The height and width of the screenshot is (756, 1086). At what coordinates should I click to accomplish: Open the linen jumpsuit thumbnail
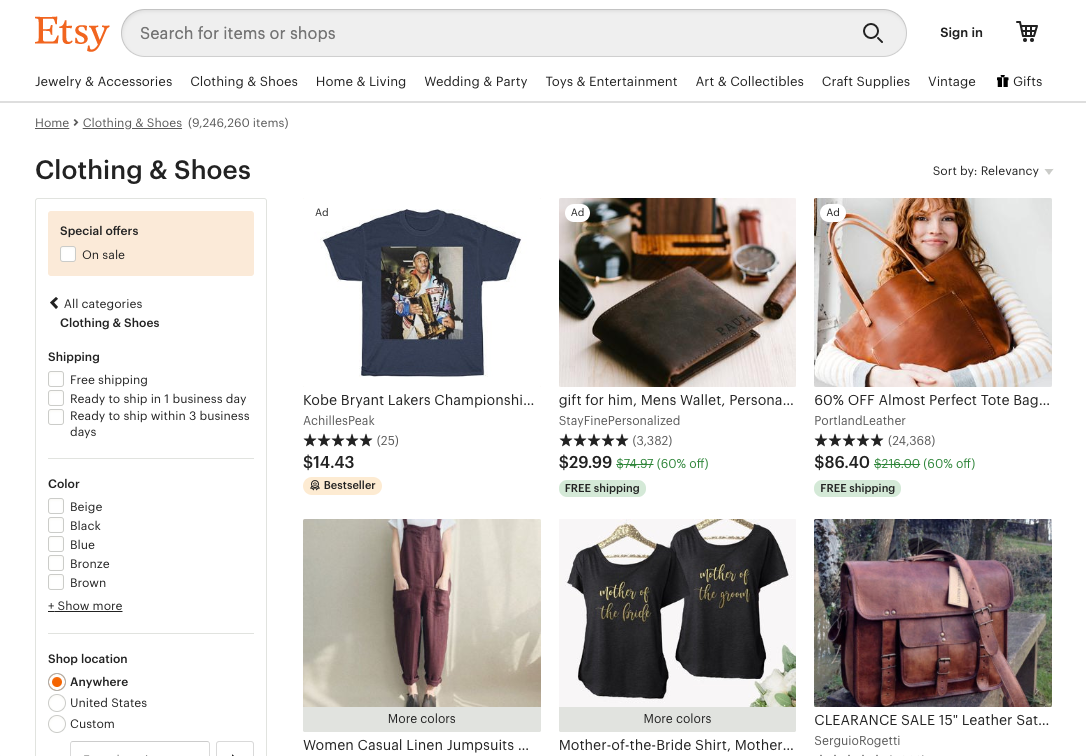click(x=422, y=613)
